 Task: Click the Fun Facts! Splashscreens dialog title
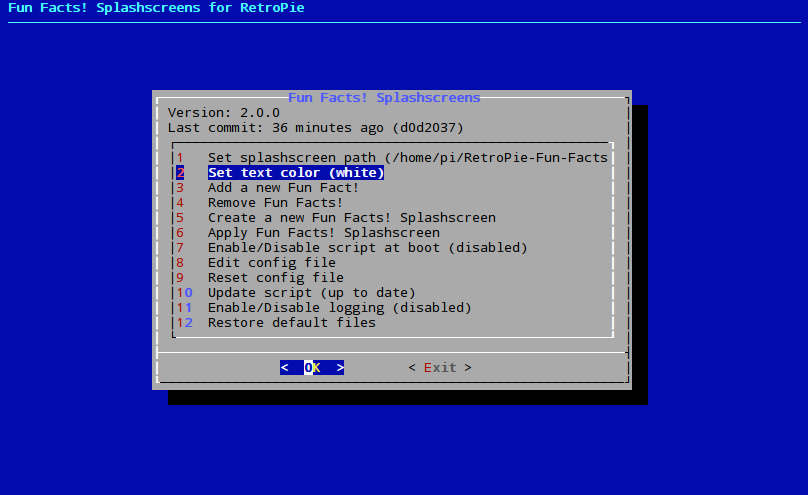384,97
